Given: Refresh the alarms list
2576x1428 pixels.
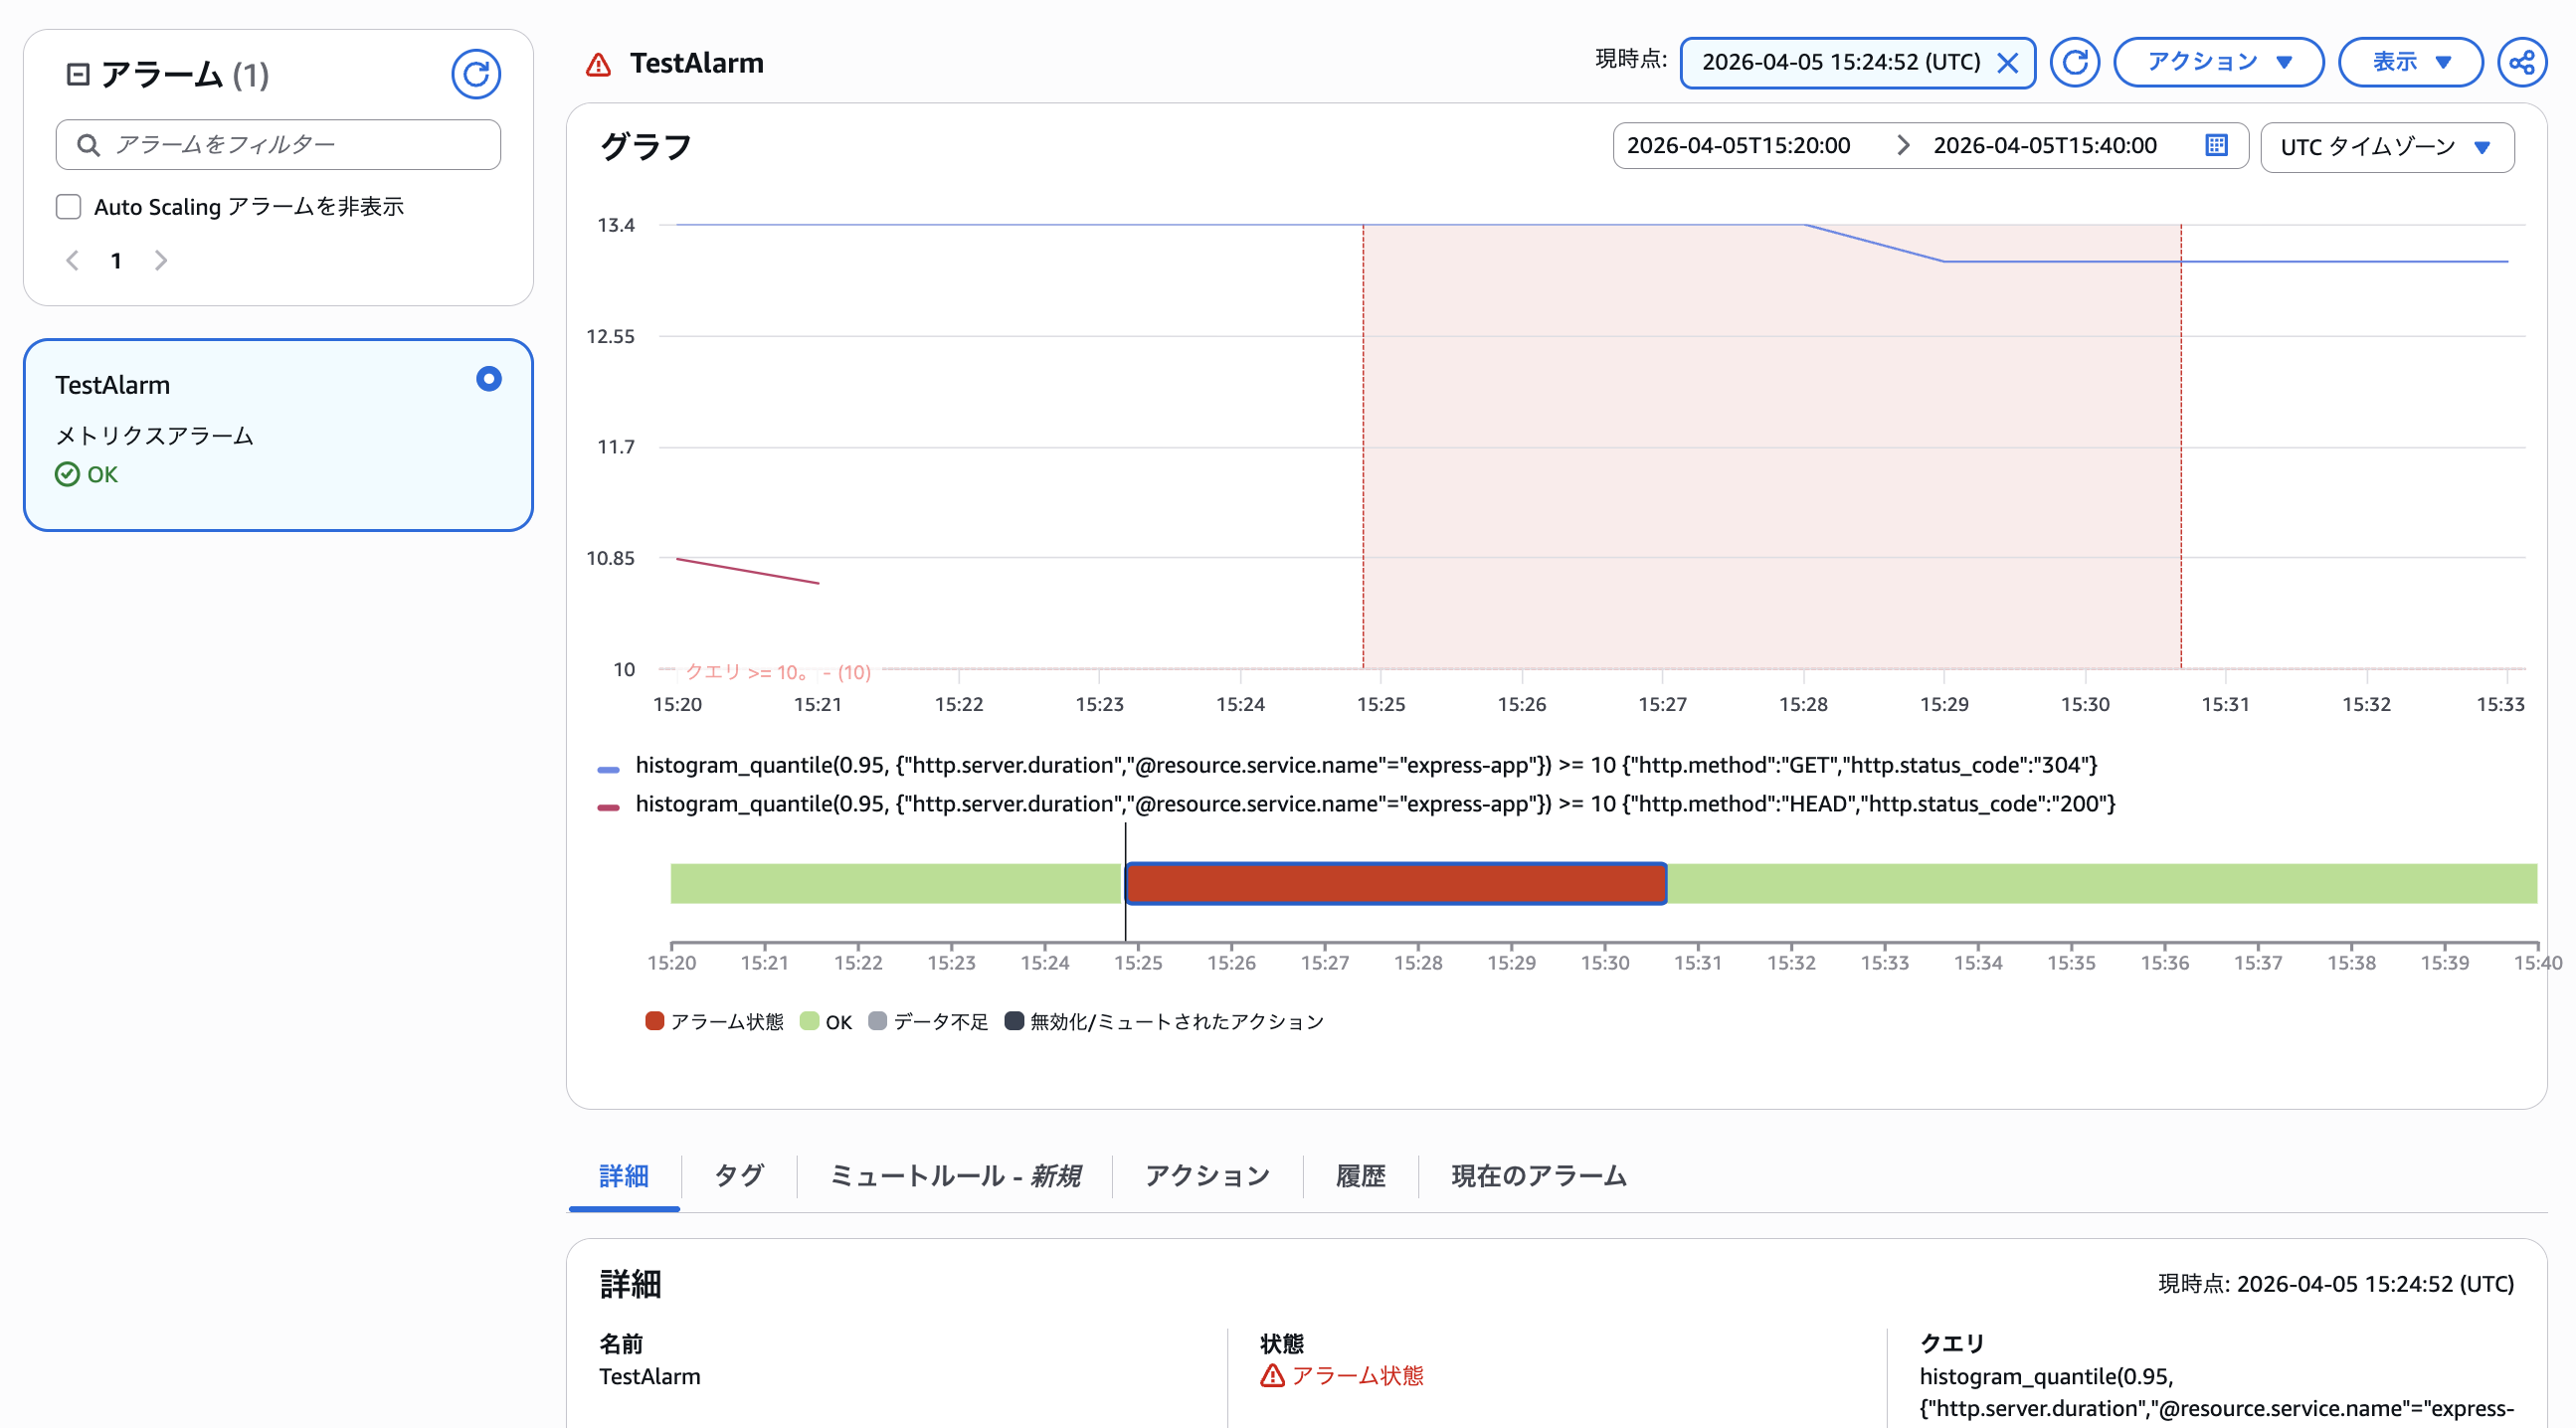Looking at the screenshot, I should pos(477,73).
